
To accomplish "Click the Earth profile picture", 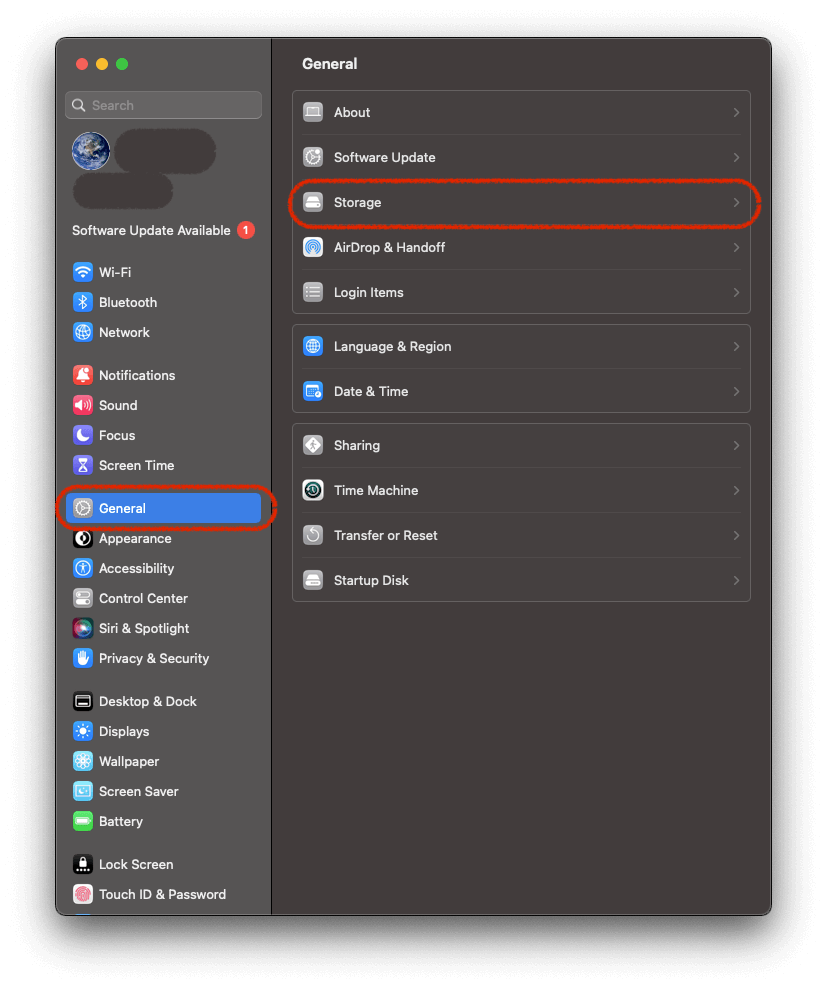I will pyautogui.click(x=91, y=151).
